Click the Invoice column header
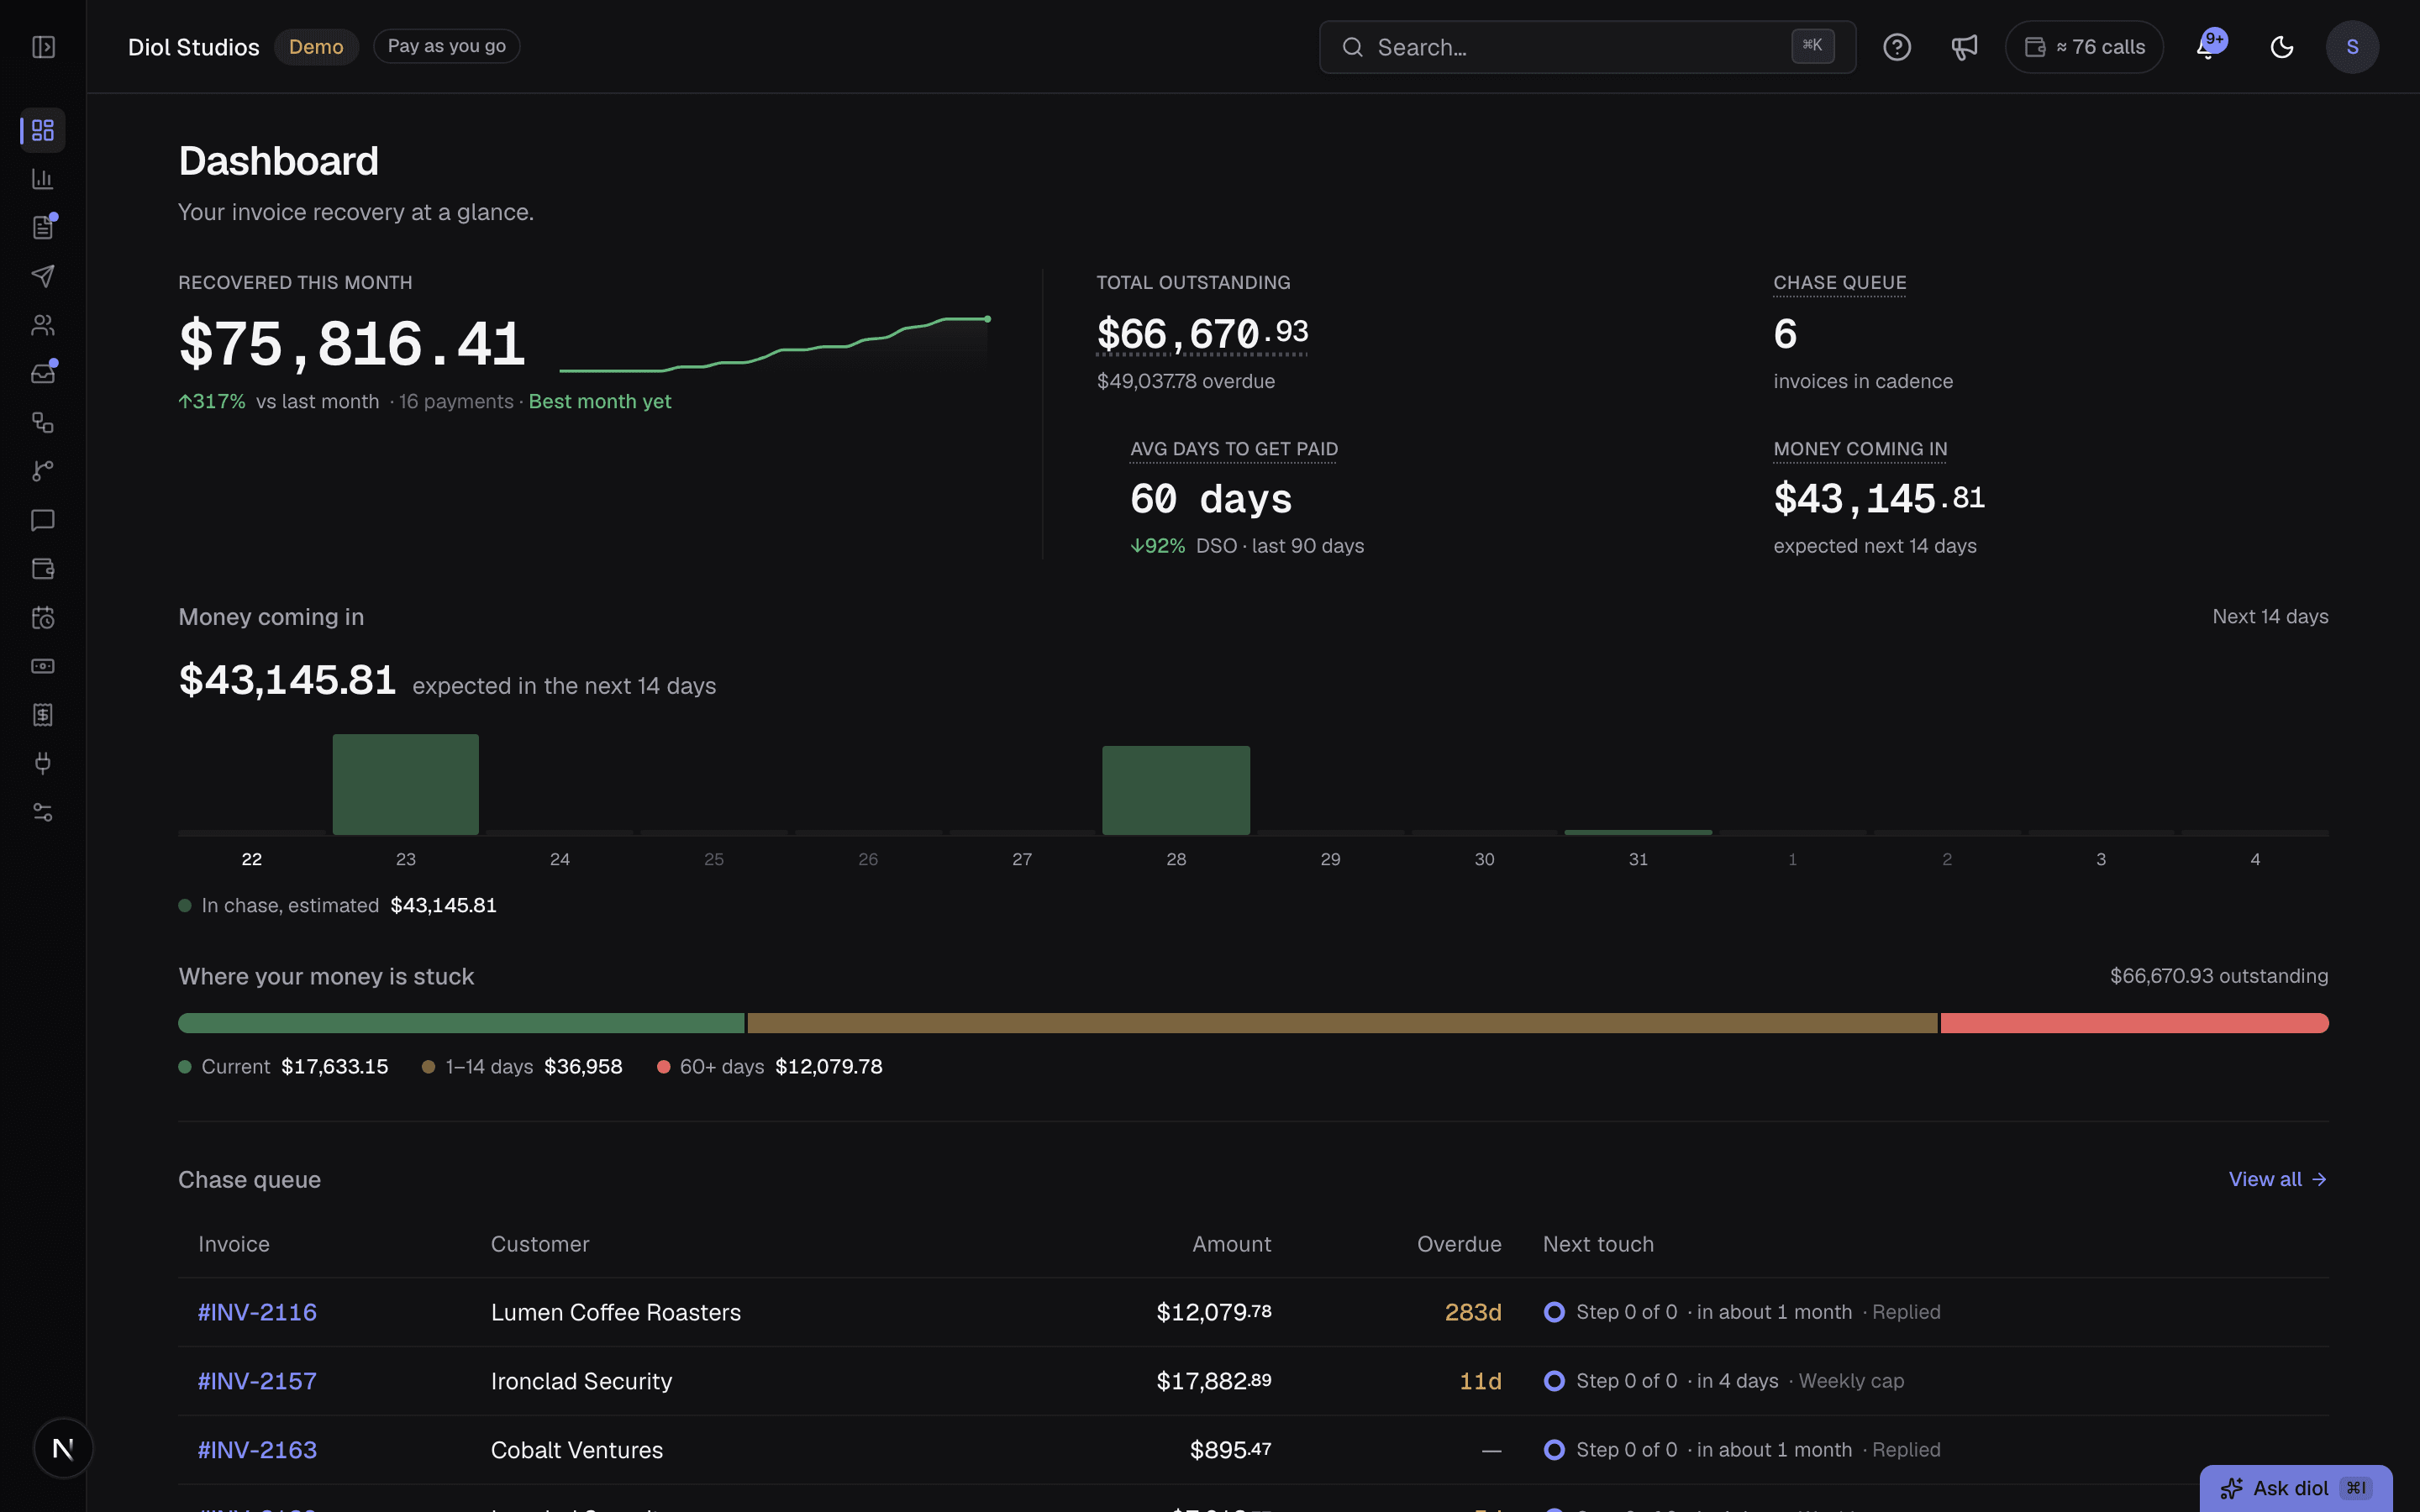The width and height of the screenshot is (2420, 1512). [234, 1244]
